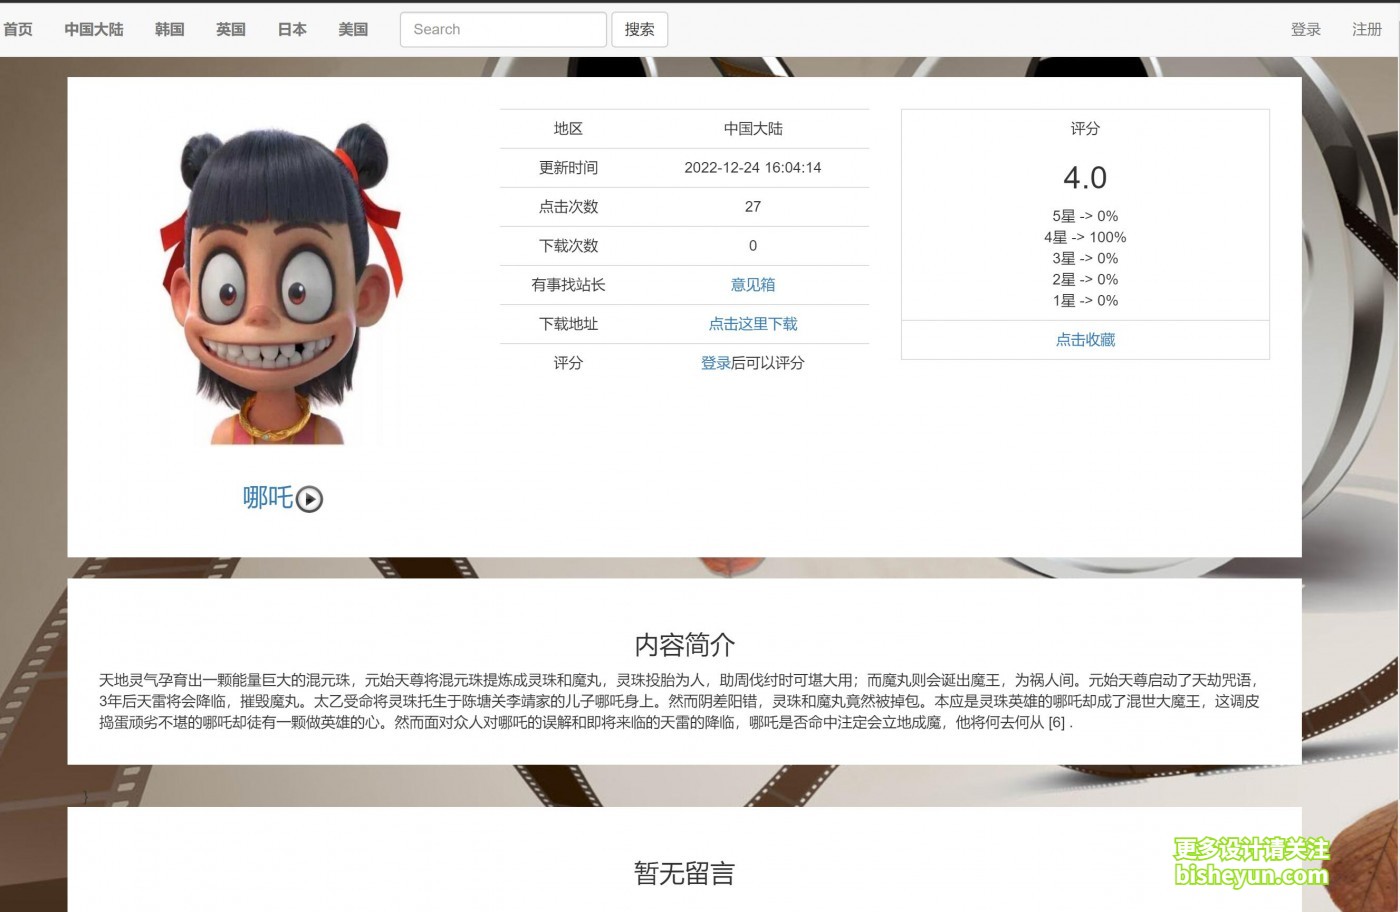
Task: Select the download count value 0
Action: coord(753,246)
